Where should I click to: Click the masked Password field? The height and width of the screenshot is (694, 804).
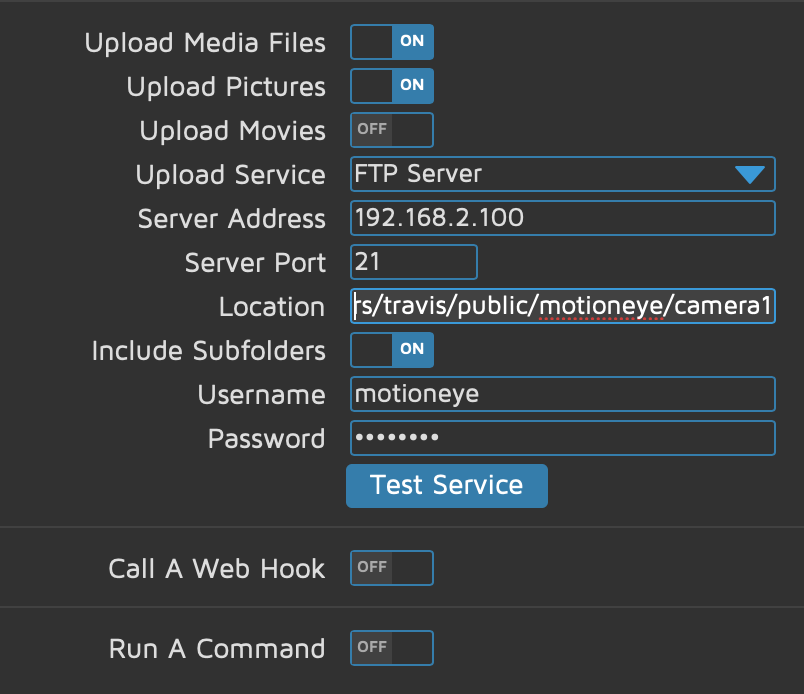pos(562,438)
